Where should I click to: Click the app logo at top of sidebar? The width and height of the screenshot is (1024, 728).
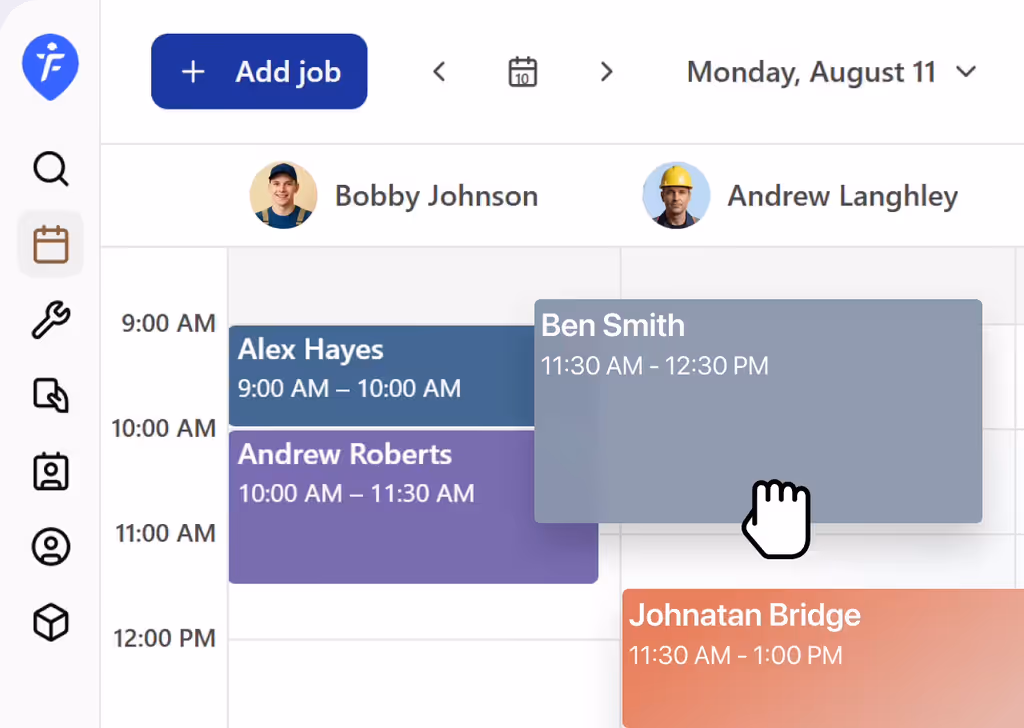tap(50, 67)
